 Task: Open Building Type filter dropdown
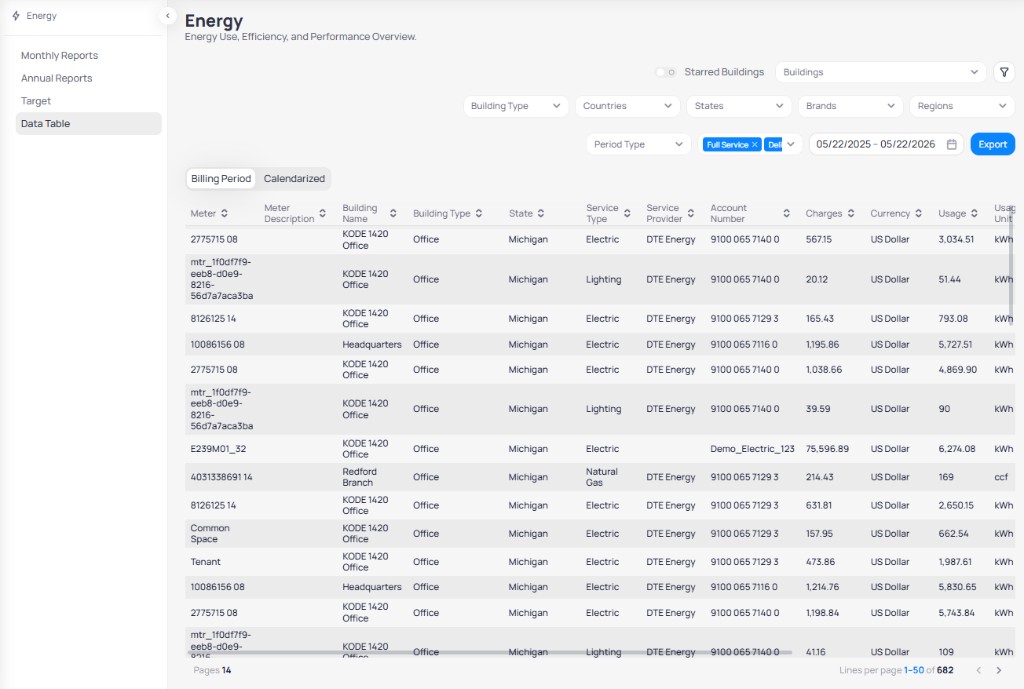coord(515,106)
